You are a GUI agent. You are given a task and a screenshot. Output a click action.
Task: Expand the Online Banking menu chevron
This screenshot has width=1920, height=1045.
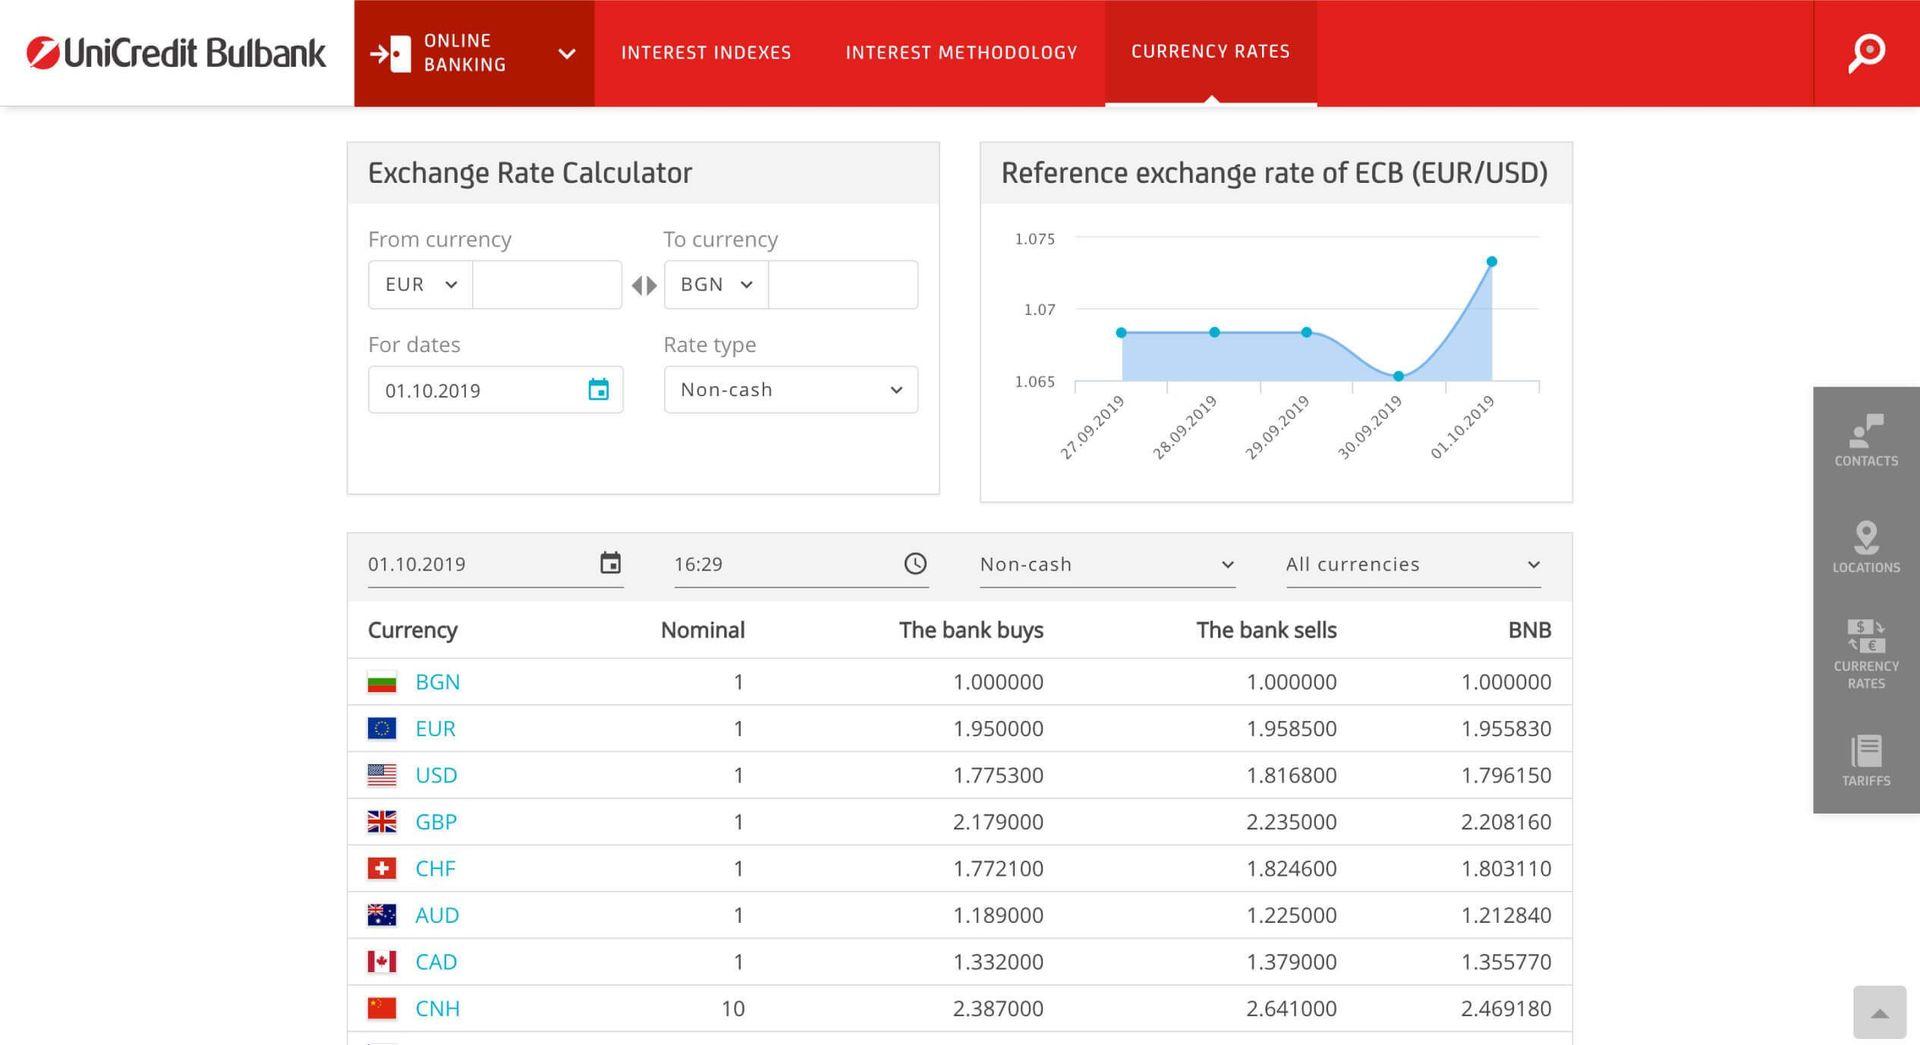click(x=565, y=53)
